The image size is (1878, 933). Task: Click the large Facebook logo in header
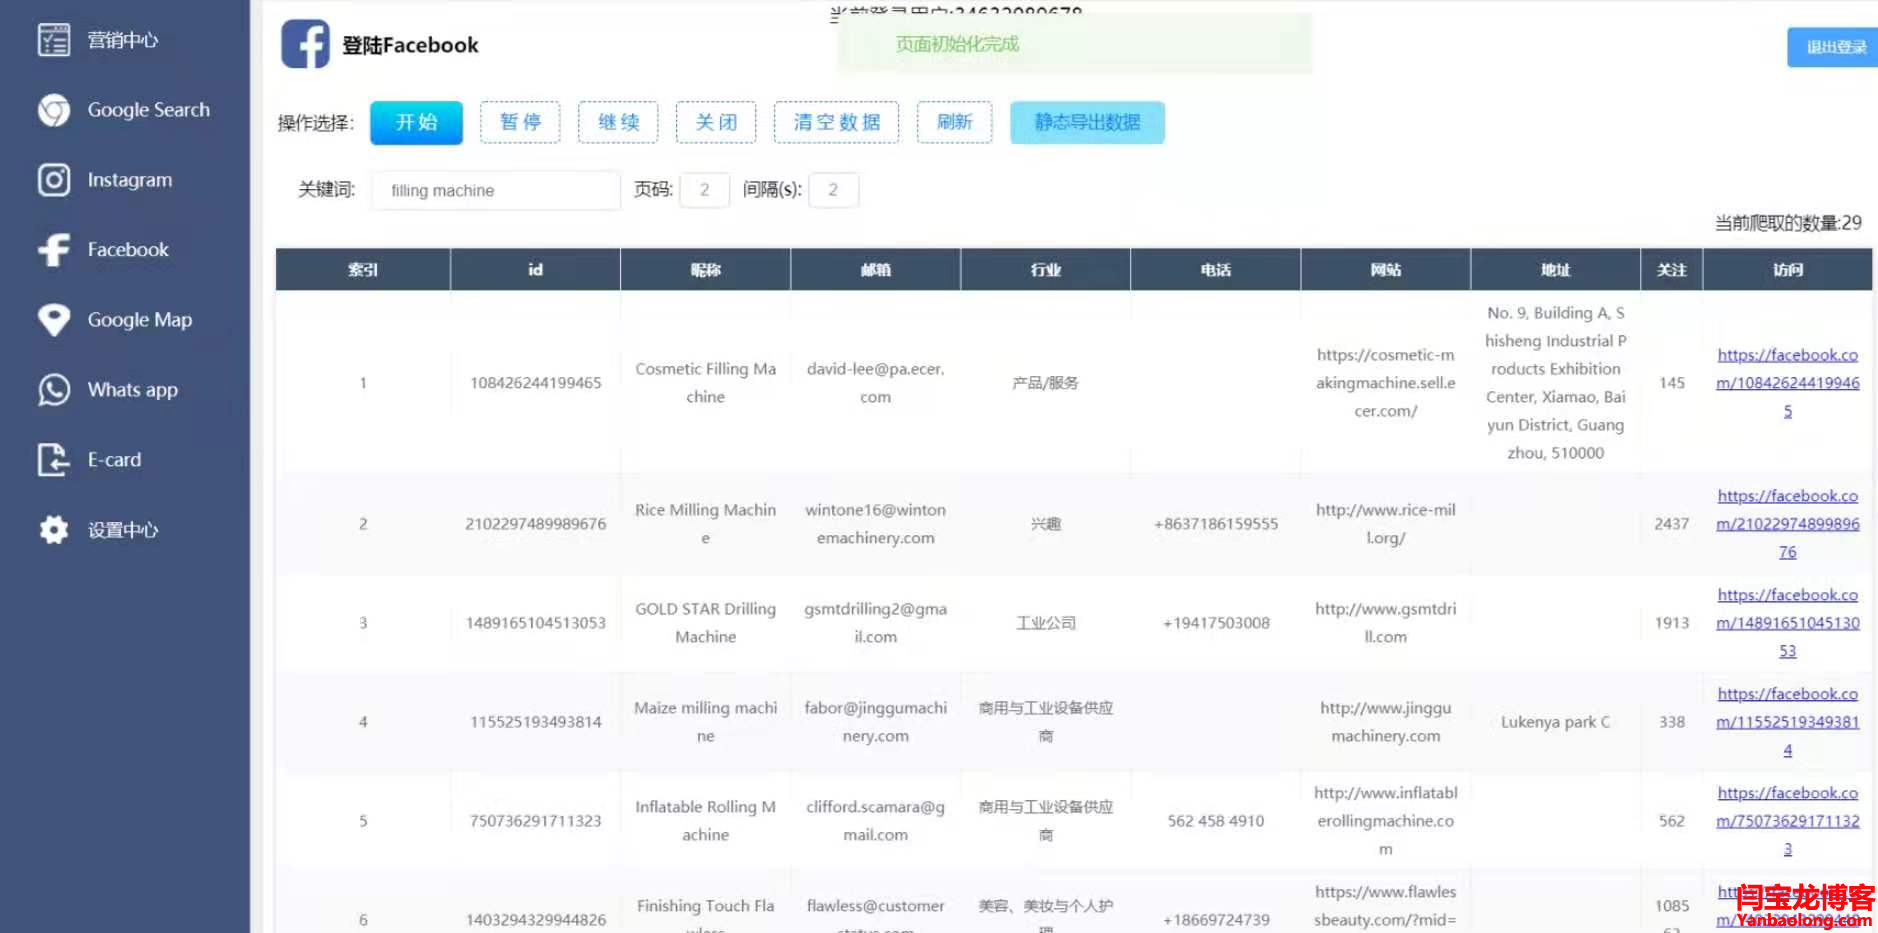tap(305, 45)
